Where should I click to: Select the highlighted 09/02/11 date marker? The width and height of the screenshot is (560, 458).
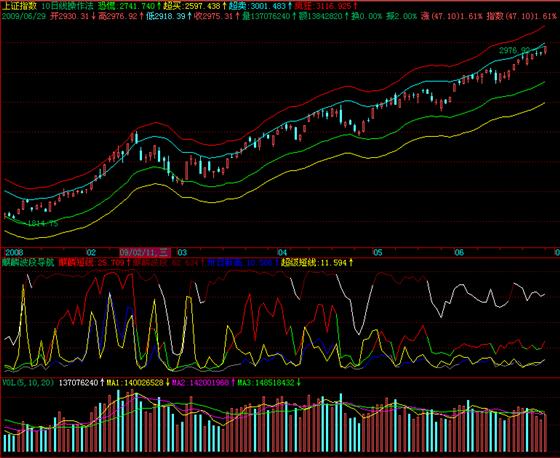coord(145,253)
